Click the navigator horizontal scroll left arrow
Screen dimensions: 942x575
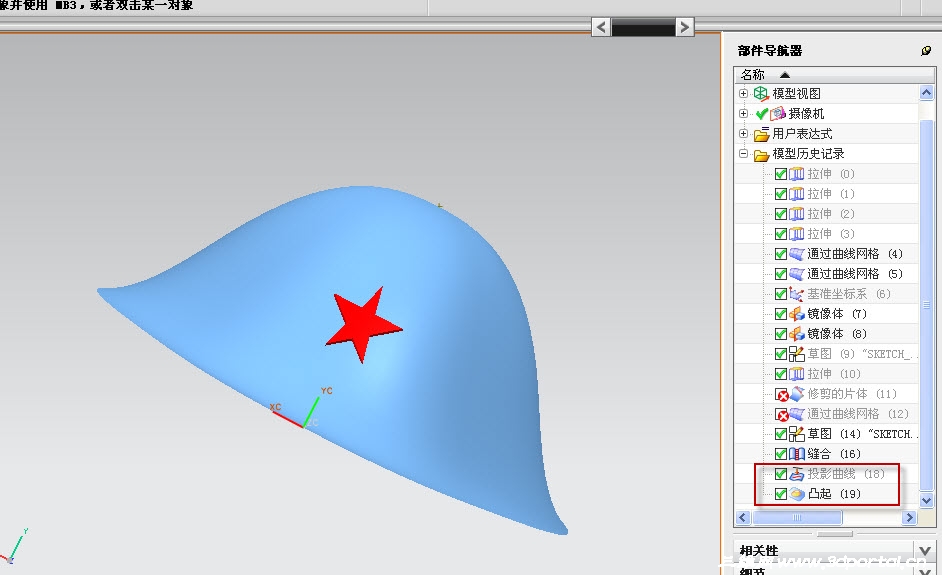click(x=743, y=517)
